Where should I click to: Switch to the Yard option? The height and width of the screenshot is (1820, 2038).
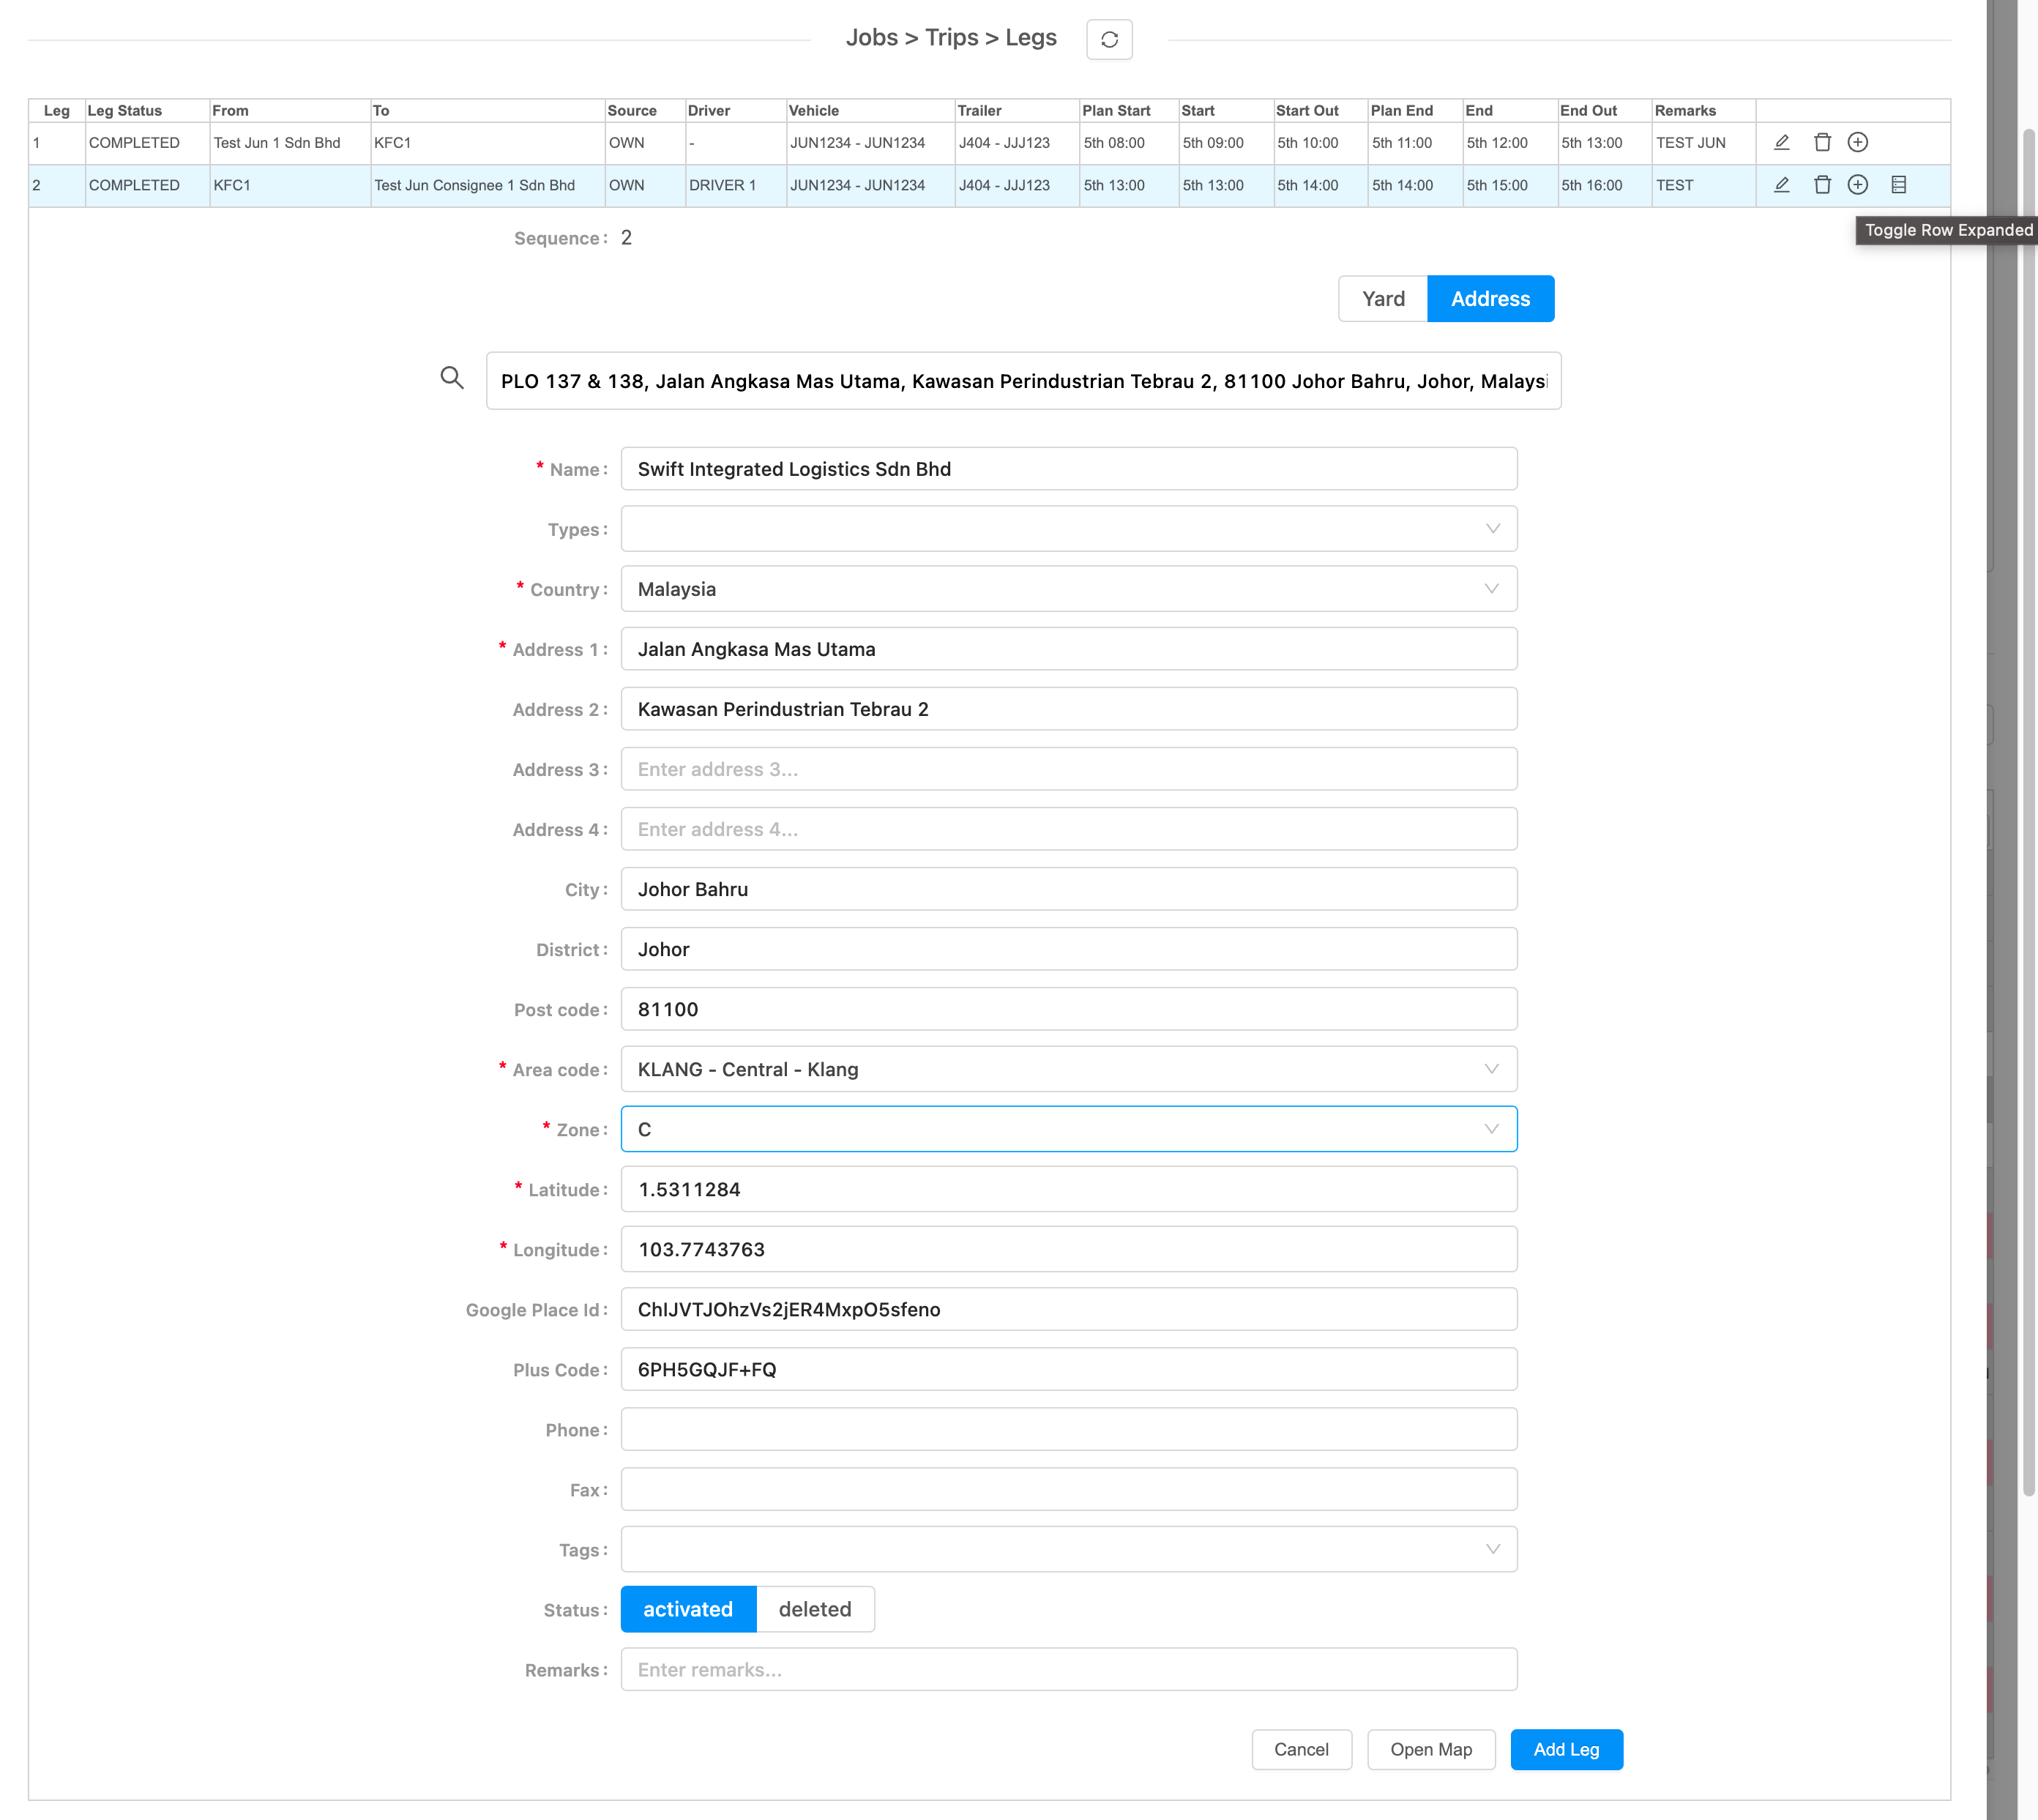pos(1382,299)
